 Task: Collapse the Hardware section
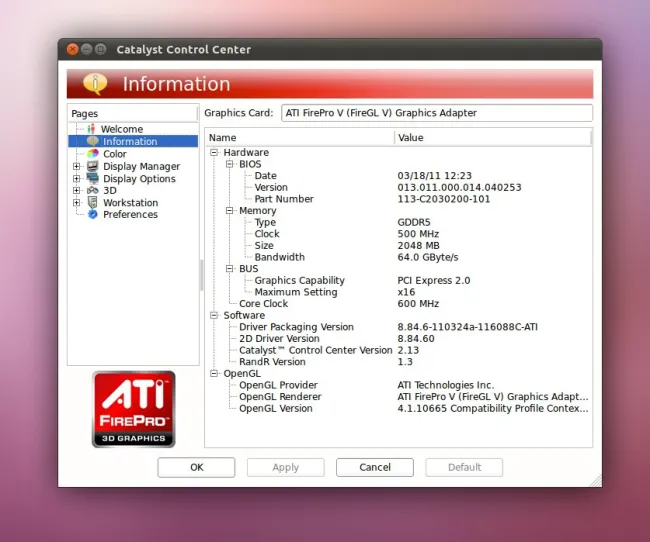(x=214, y=152)
